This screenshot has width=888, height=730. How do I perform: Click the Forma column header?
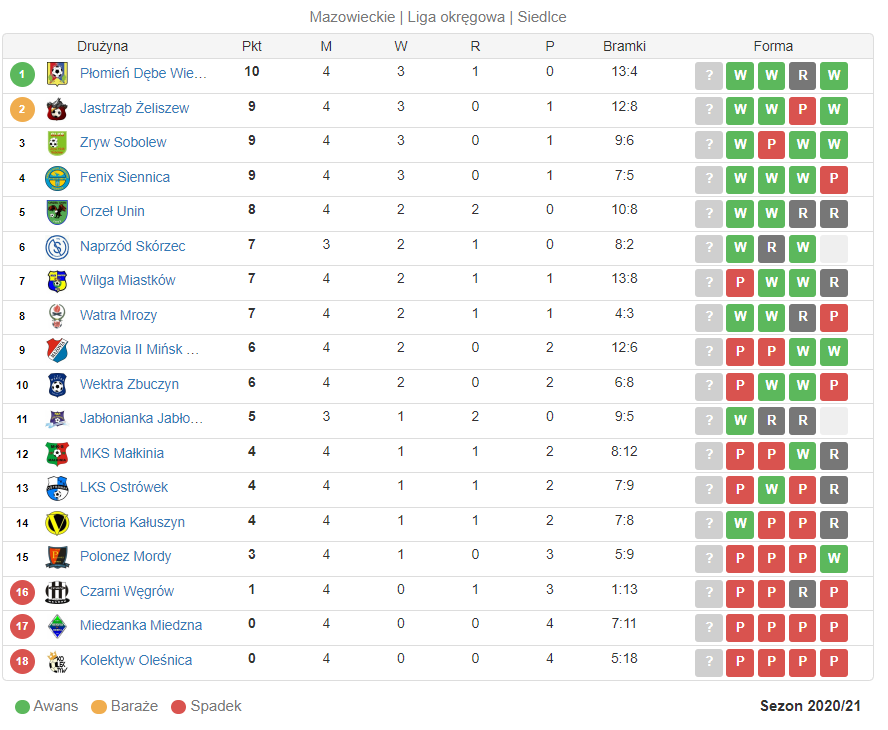(x=773, y=46)
